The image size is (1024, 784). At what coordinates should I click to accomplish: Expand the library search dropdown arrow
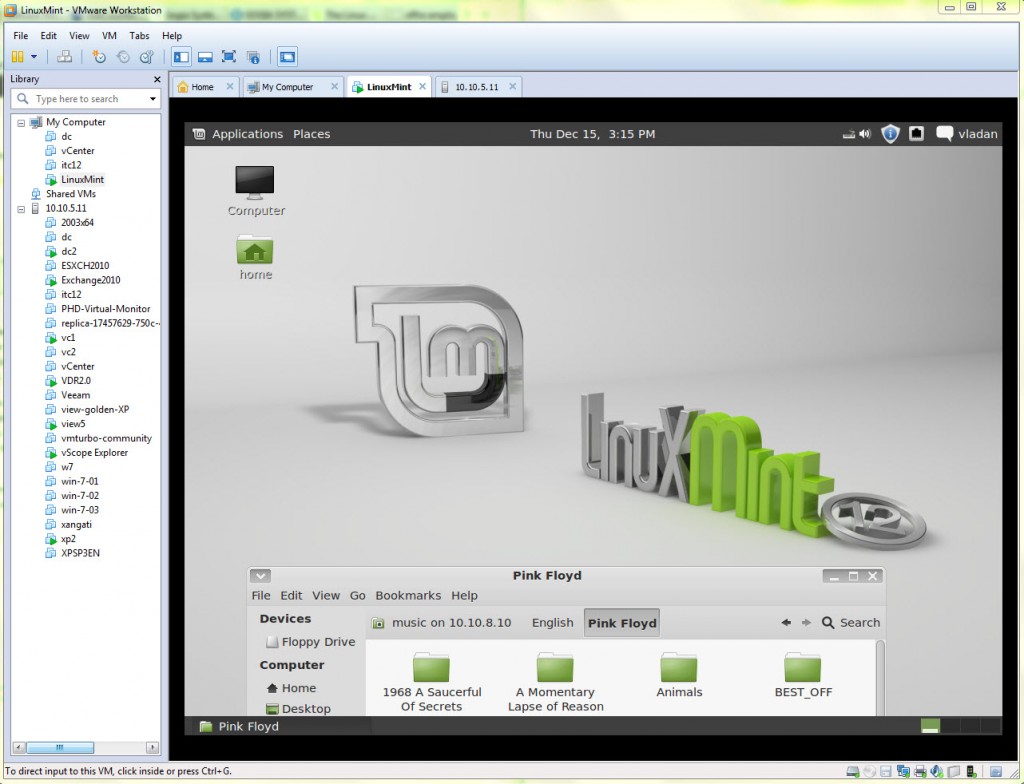[153, 99]
